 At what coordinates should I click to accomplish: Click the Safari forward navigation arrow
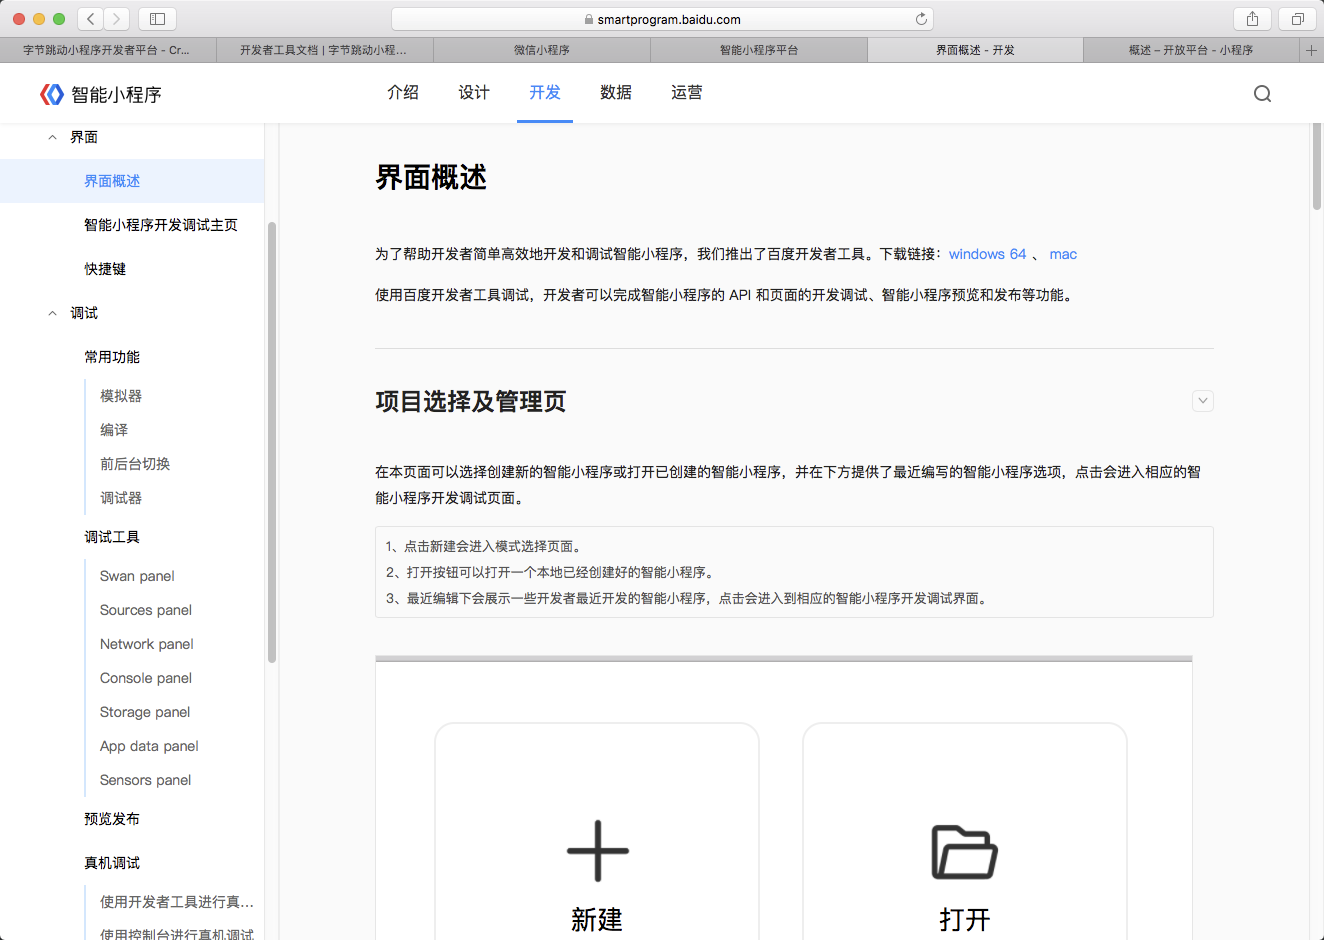[x=117, y=18]
